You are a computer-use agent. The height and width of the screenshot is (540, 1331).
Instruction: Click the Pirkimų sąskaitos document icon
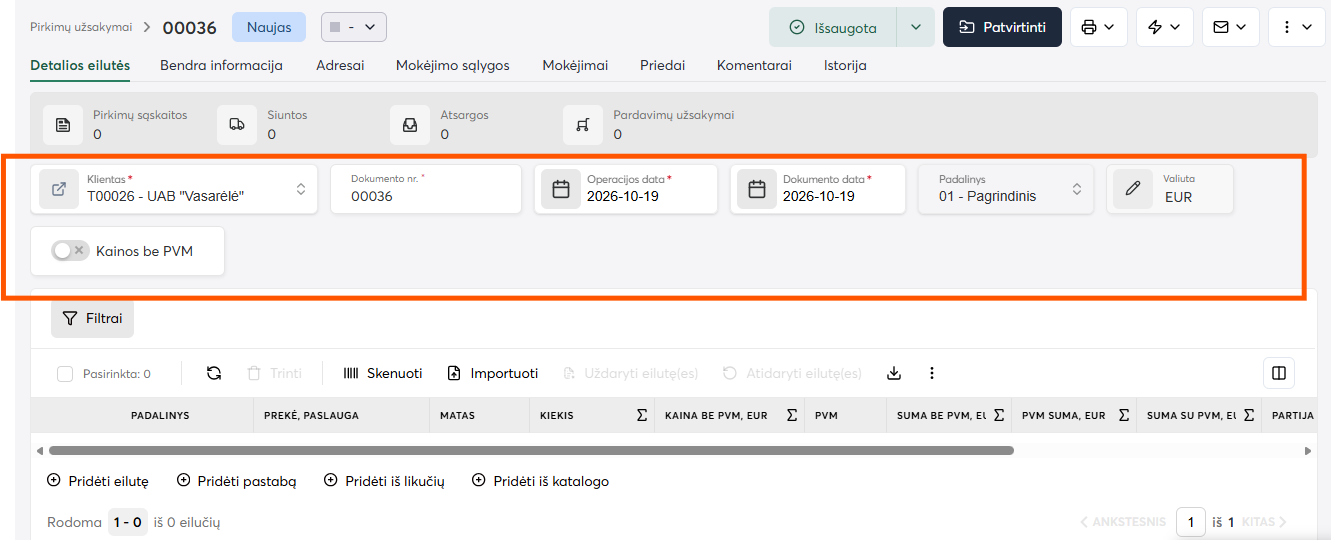coord(63,125)
